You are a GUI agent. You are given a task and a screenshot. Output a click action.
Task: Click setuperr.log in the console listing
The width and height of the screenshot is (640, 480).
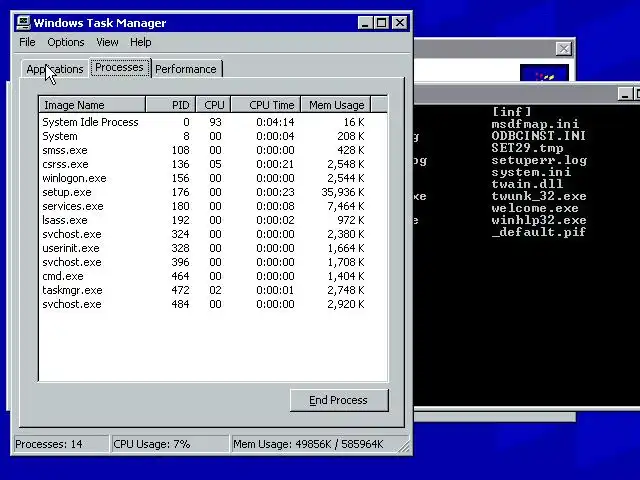(x=539, y=160)
